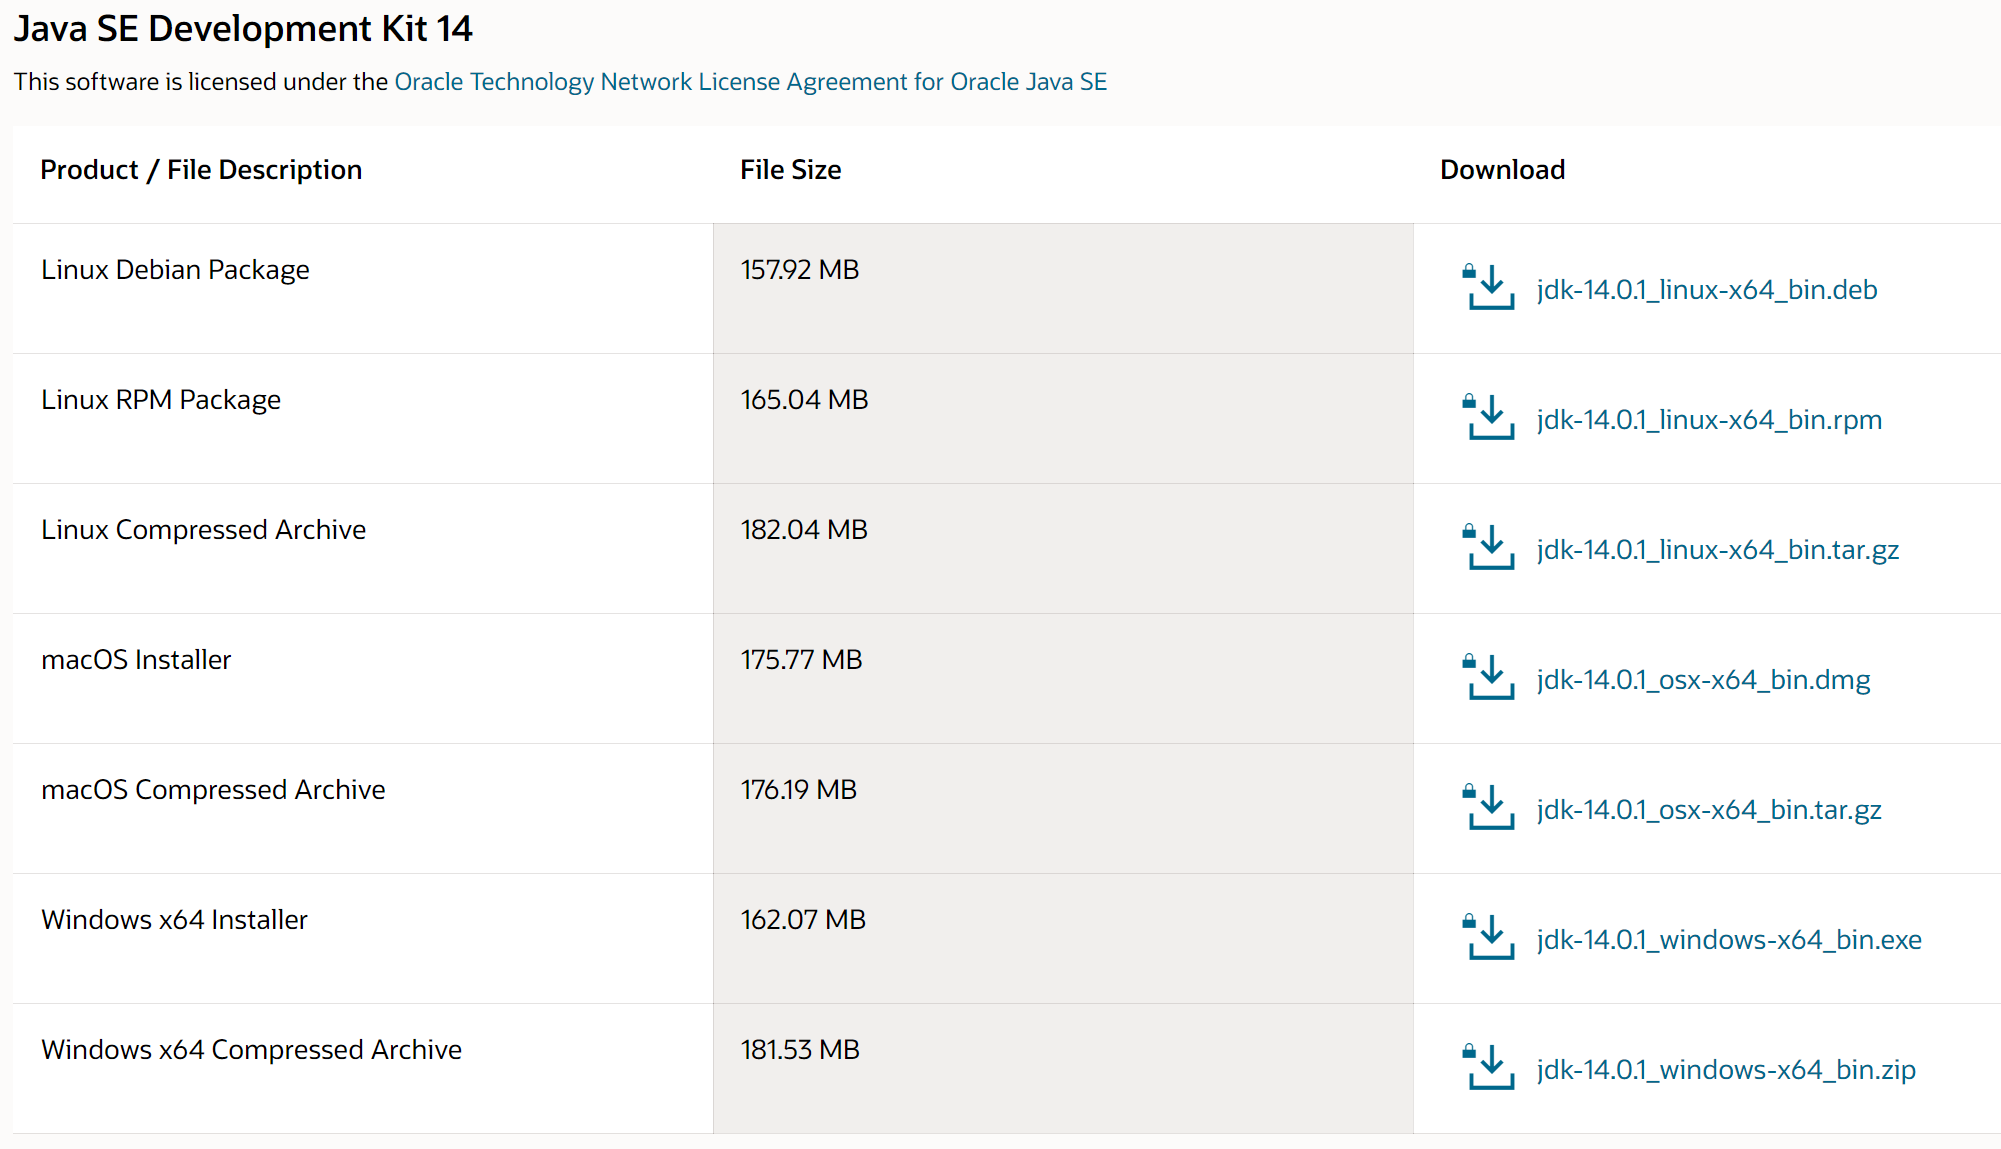
Task: Click the Java SE Development Kit 14 heading
Action: tap(243, 29)
